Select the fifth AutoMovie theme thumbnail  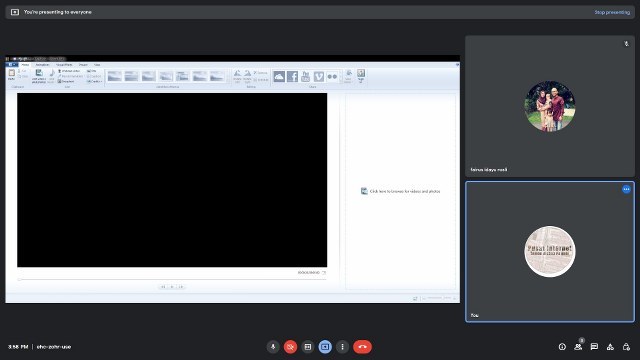click(182, 76)
